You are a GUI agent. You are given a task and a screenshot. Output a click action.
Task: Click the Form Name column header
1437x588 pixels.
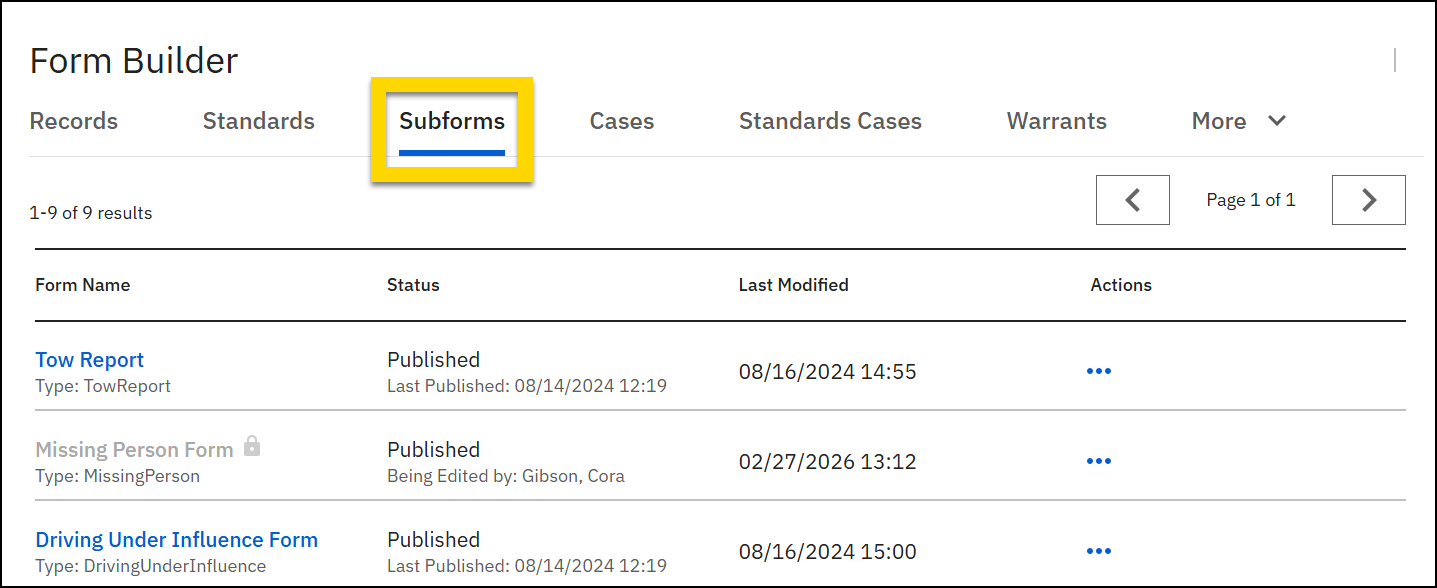82,285
